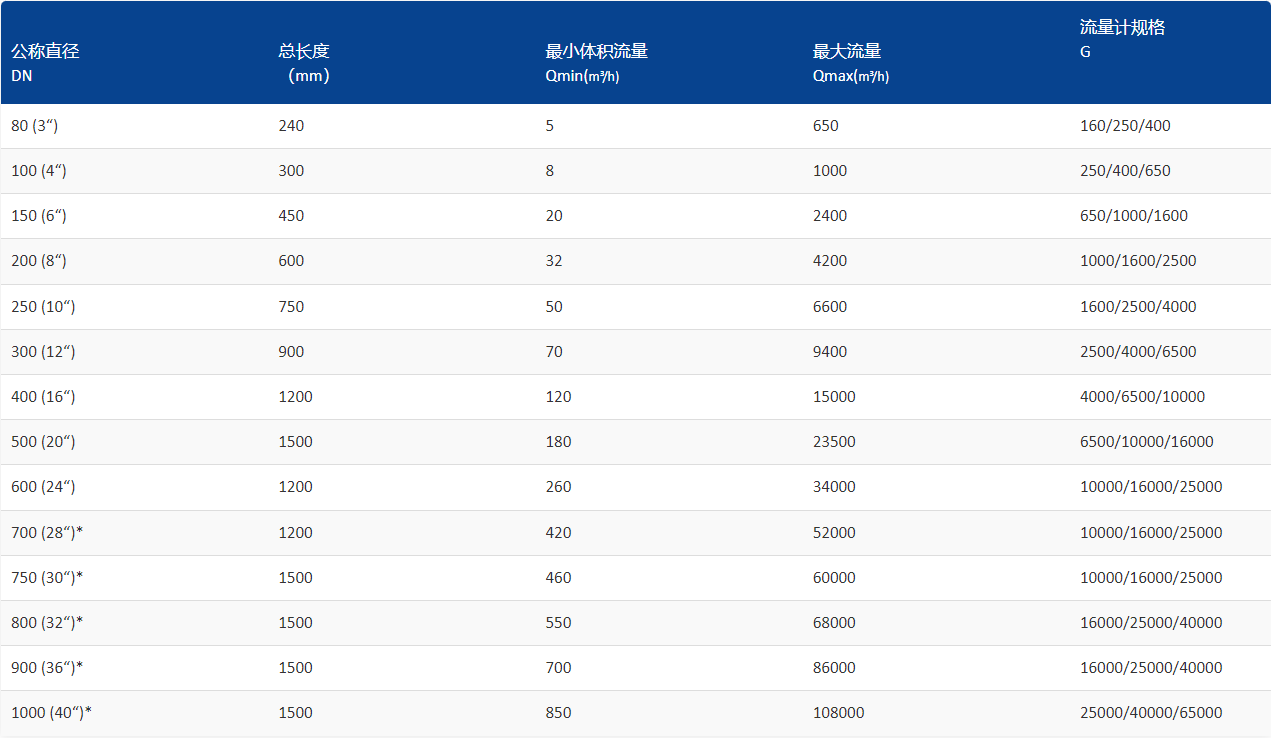
Task: Click Qmin value 550
Action: coord(558,623)
